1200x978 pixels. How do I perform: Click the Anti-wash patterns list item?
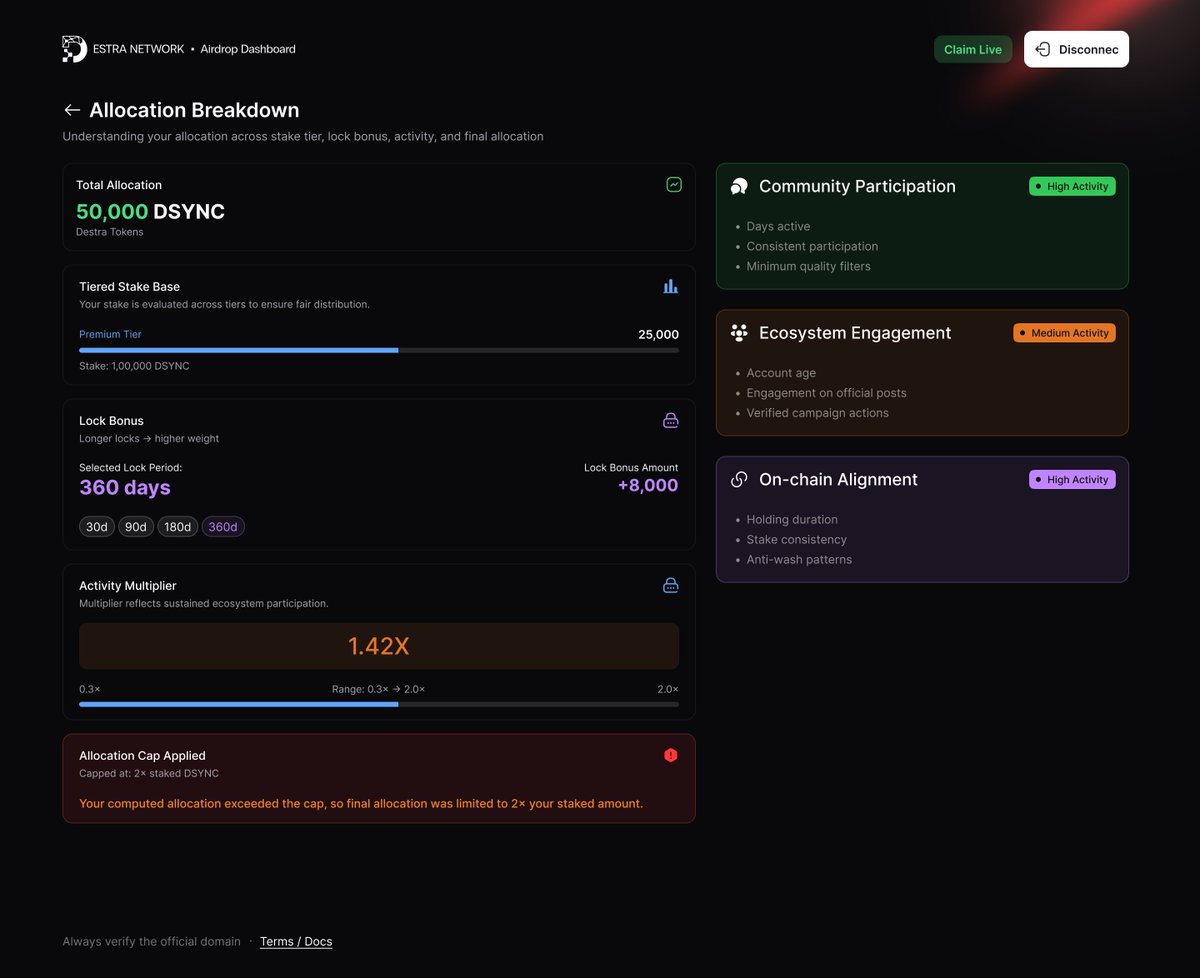799,560
